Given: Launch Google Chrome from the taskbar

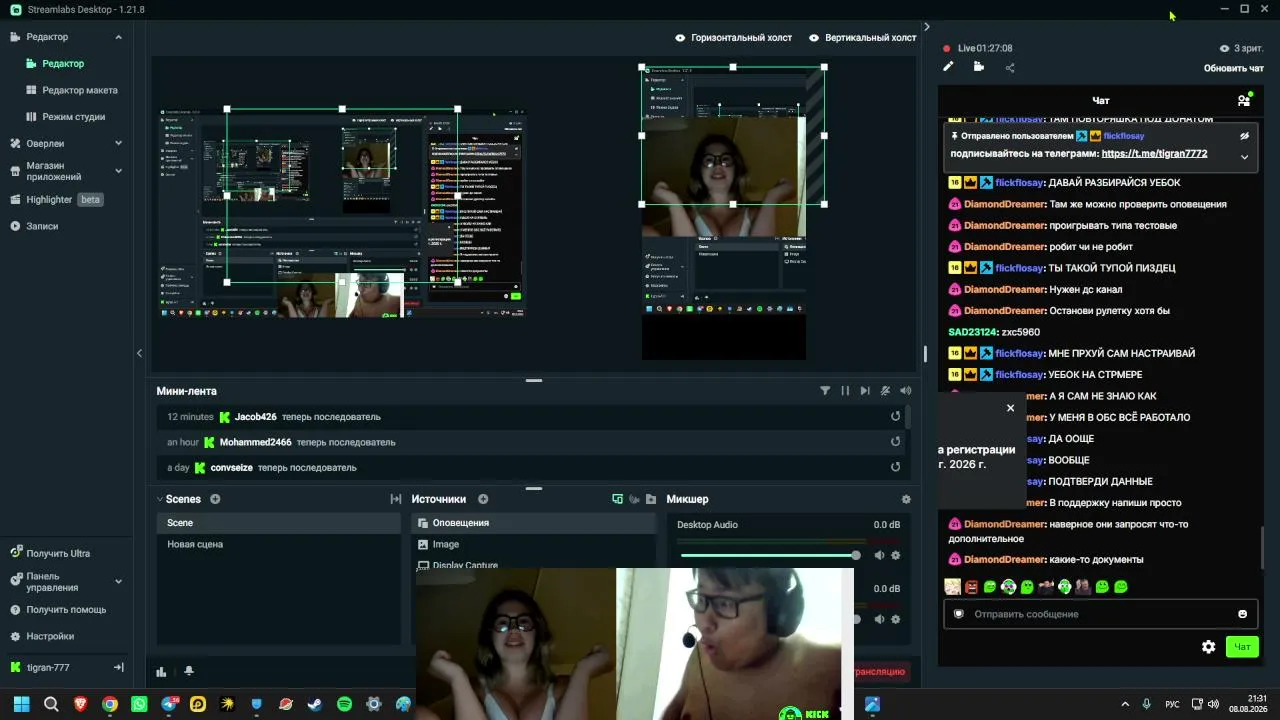Looking at the screenshot, I should (x=110, y=704).
